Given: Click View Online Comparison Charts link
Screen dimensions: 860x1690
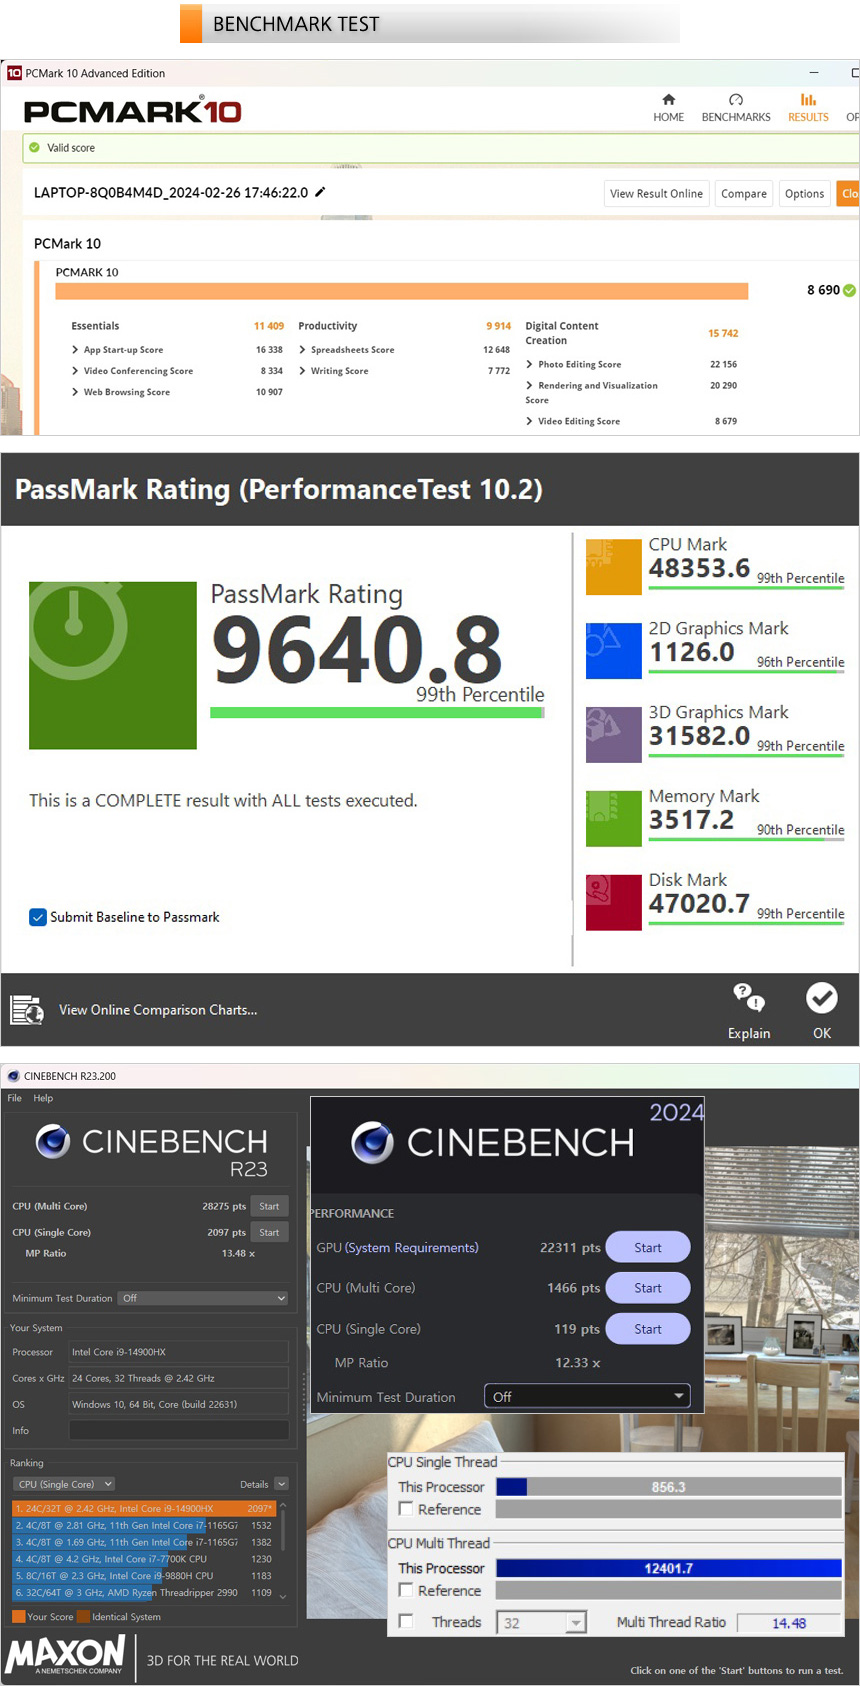Looking at the screenshot, I should coord(158,1010).
